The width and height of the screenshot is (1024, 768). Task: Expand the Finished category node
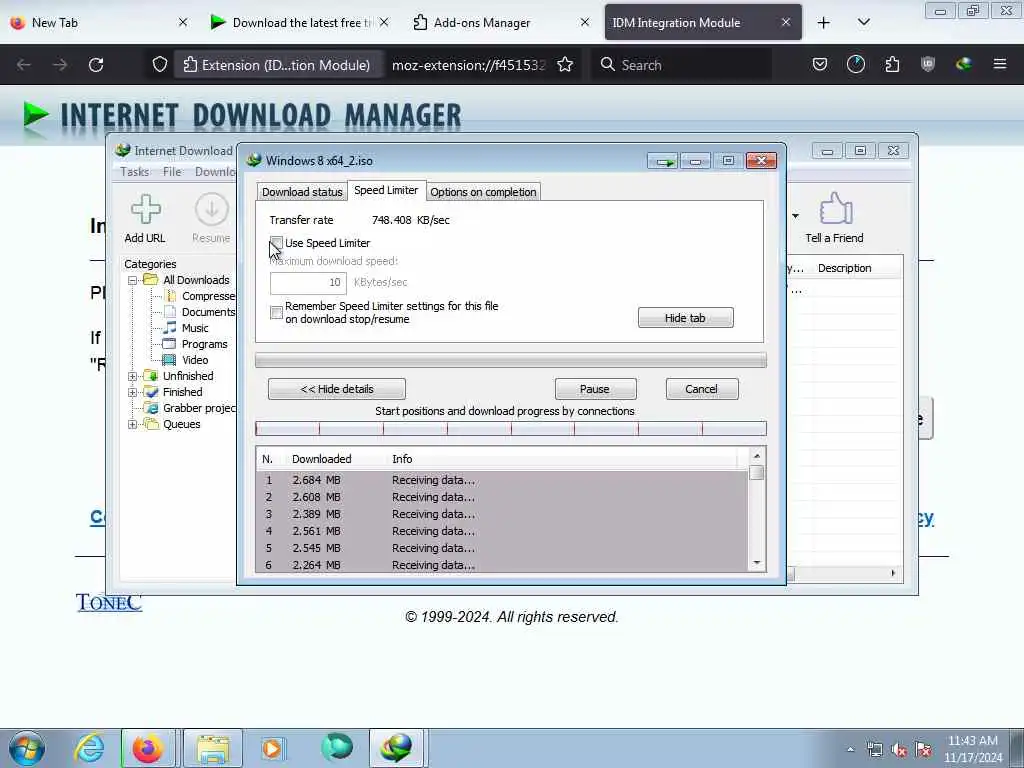tap(132, 392)
